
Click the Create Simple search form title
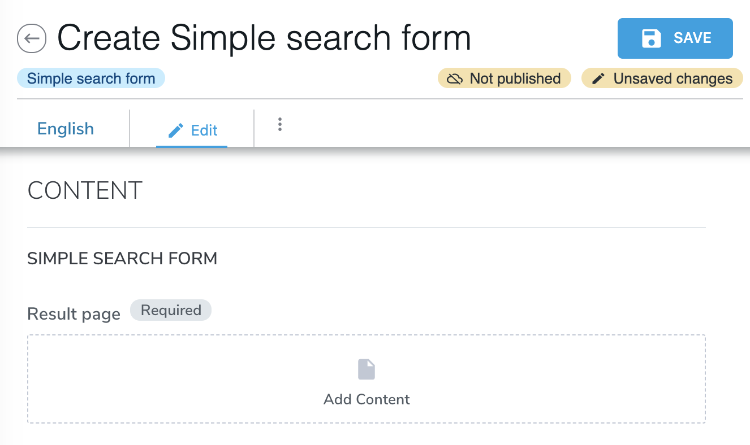pyautogui.click(x=264, y=38)
